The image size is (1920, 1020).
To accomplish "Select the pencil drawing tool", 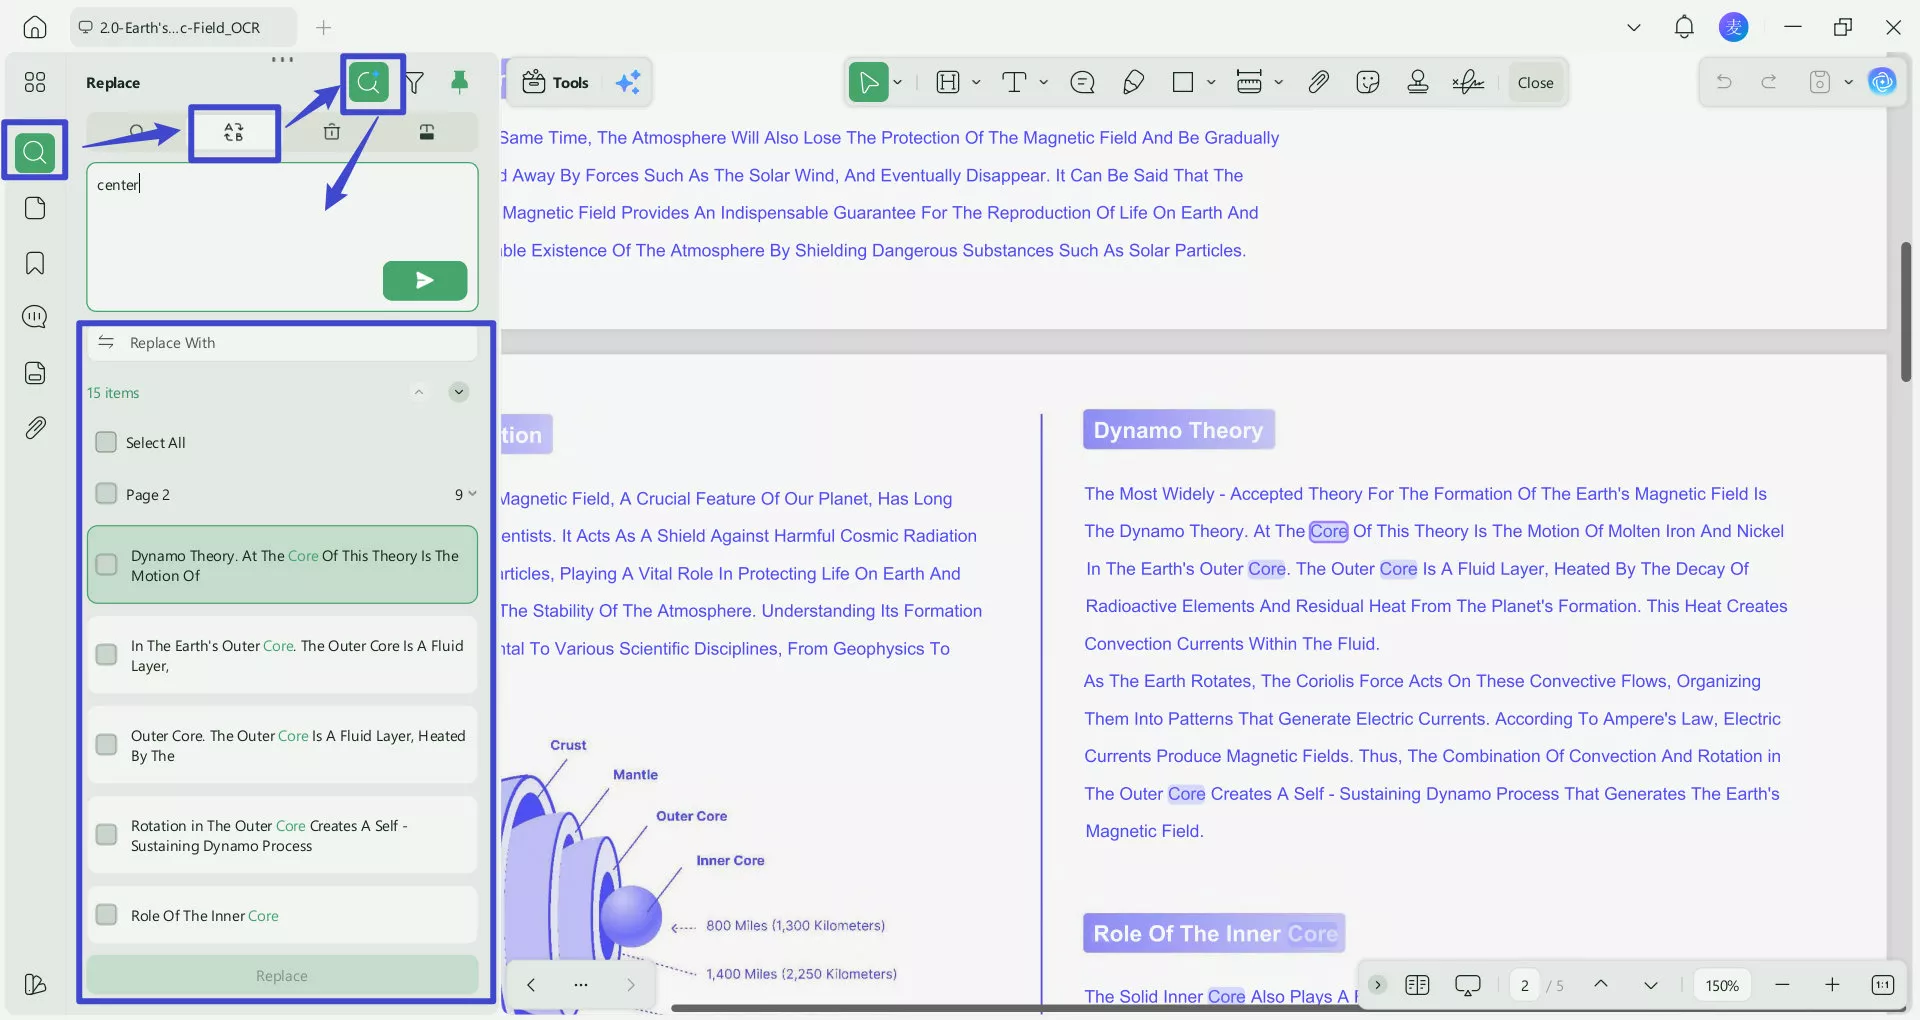I will click(1133, 82).
